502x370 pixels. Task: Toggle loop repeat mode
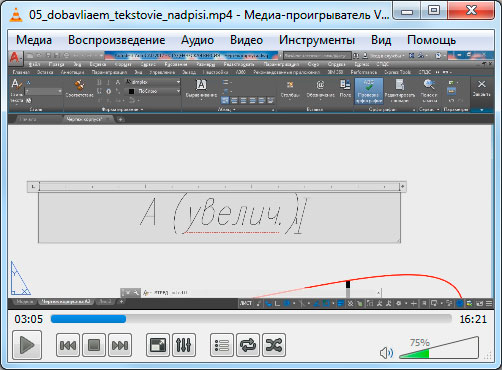click(x=248, y=345)
